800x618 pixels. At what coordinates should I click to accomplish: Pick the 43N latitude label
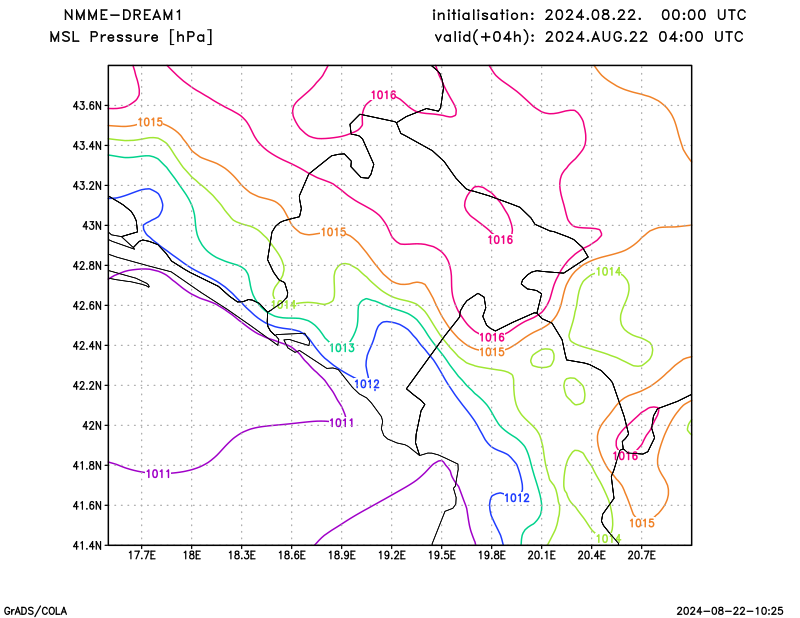(92, 226)
